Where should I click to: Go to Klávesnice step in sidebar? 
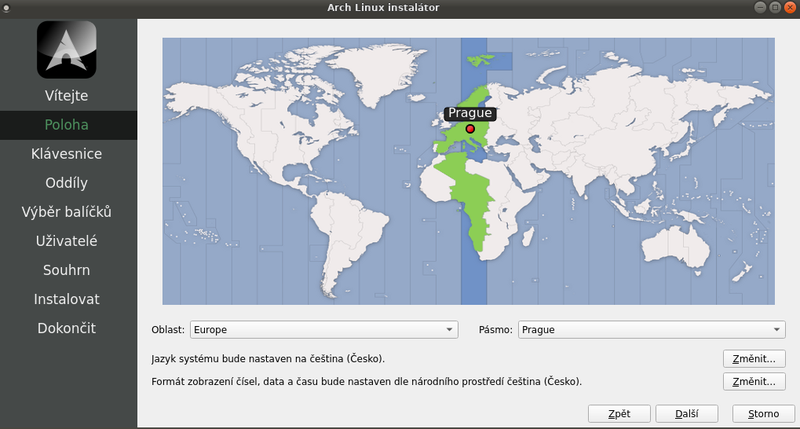pos(67,154)
